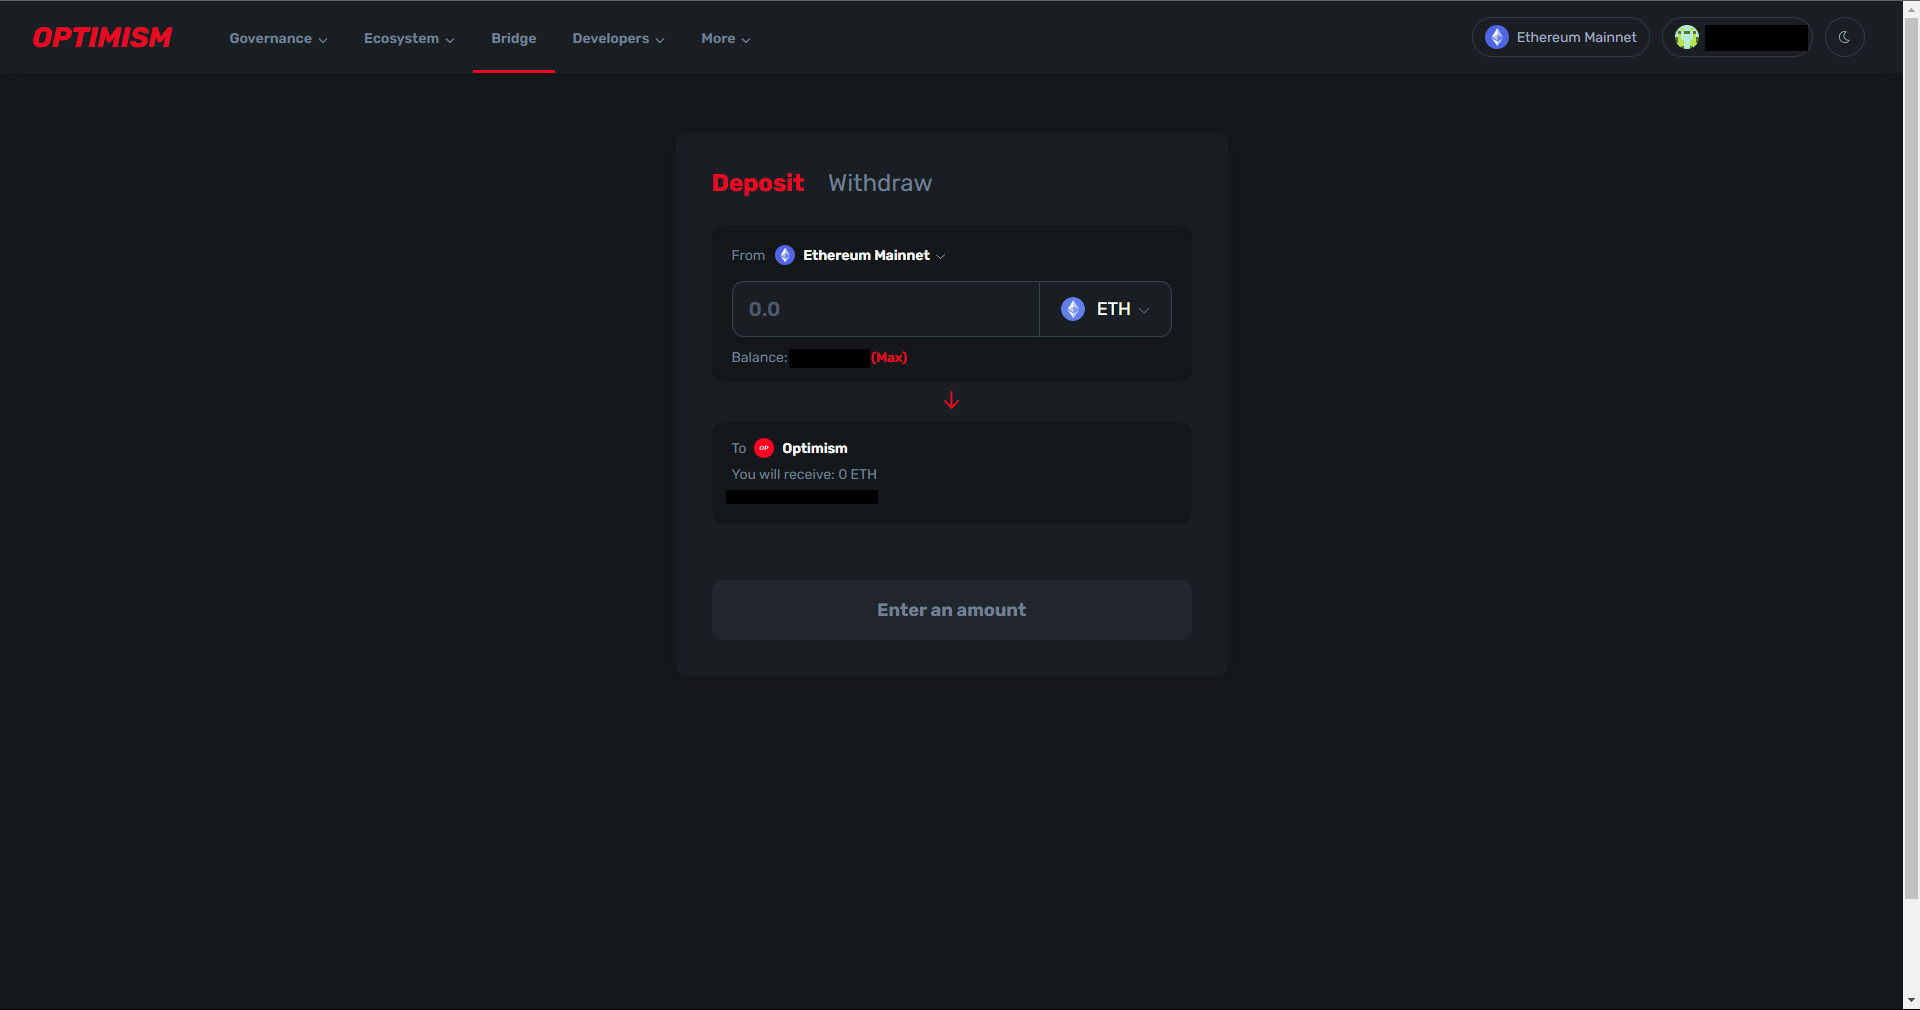Click the Max balance link
1920x1010 pixels.
[x=889, y=357]
